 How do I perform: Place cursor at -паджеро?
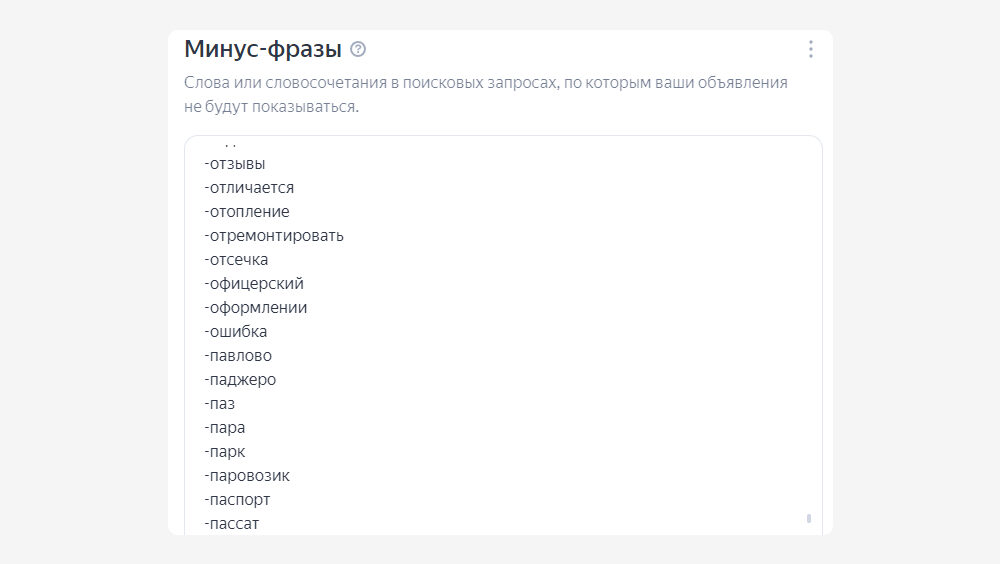click(240, 380)
